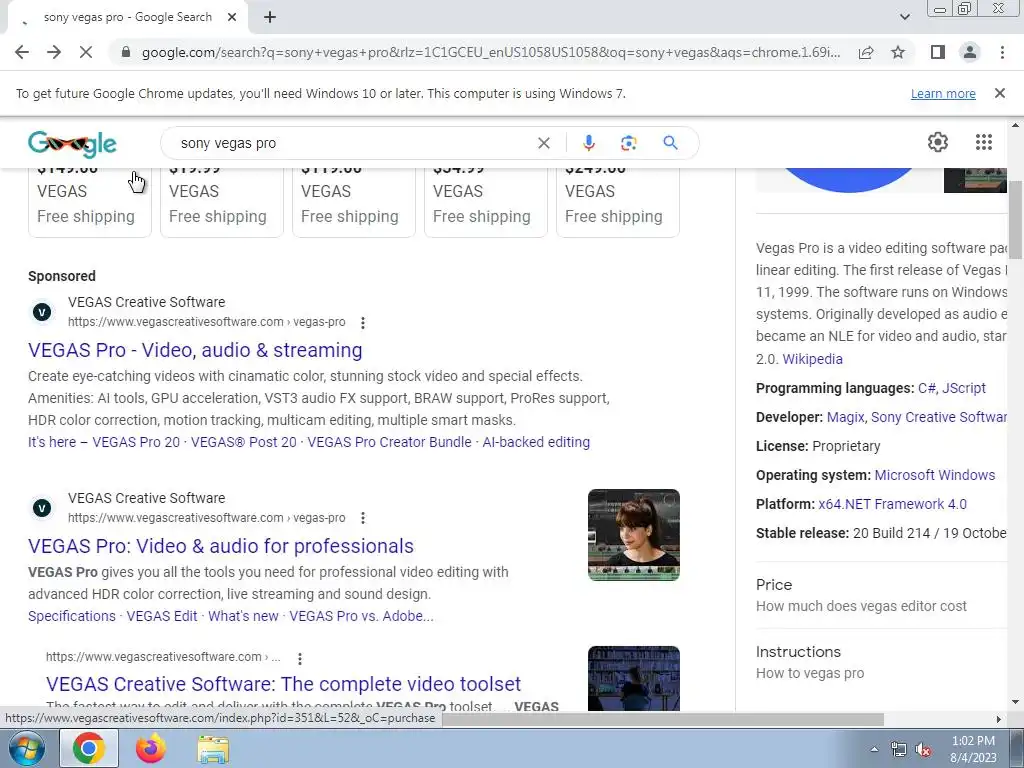Open Learn more about Chrome updates
1024x768 pixels.
tap(943, 94)
